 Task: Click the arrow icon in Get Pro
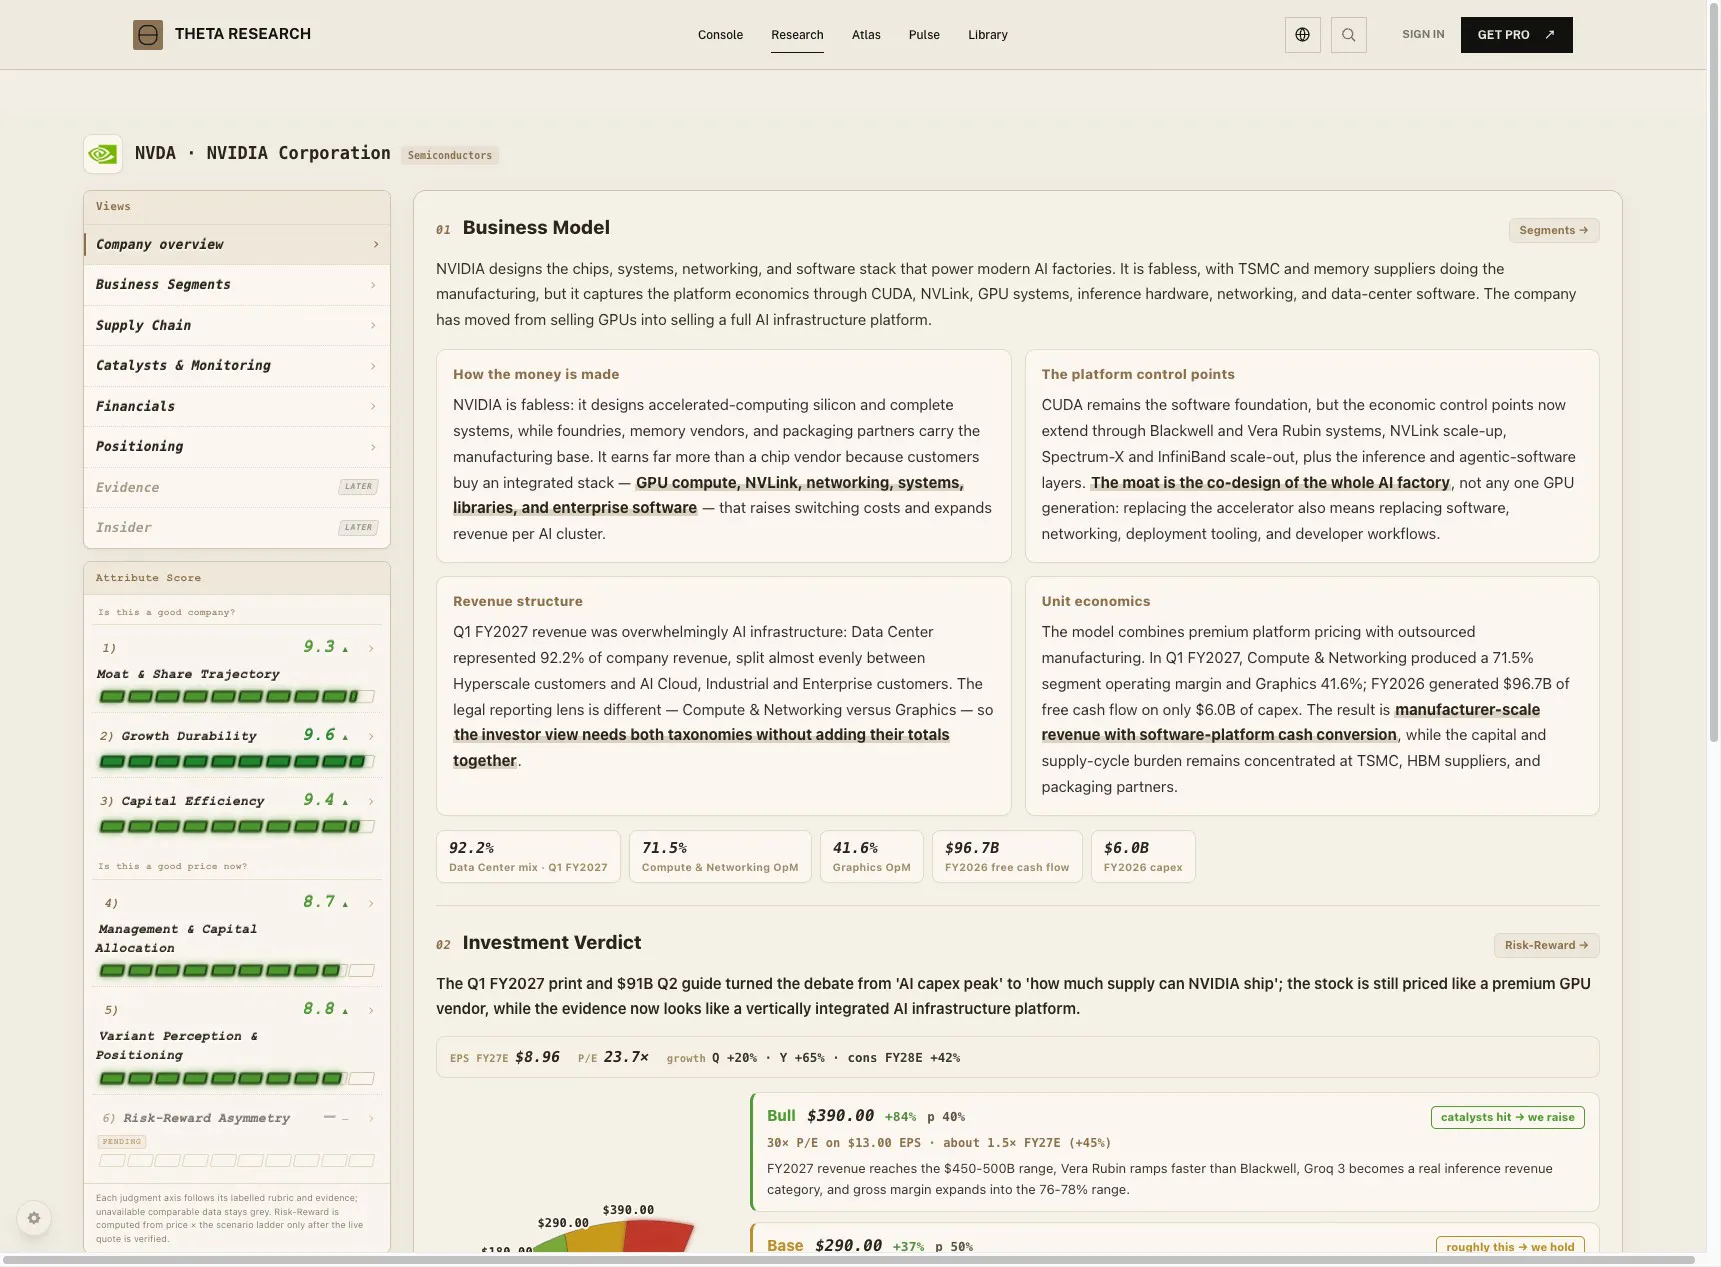click(1550, 35)
